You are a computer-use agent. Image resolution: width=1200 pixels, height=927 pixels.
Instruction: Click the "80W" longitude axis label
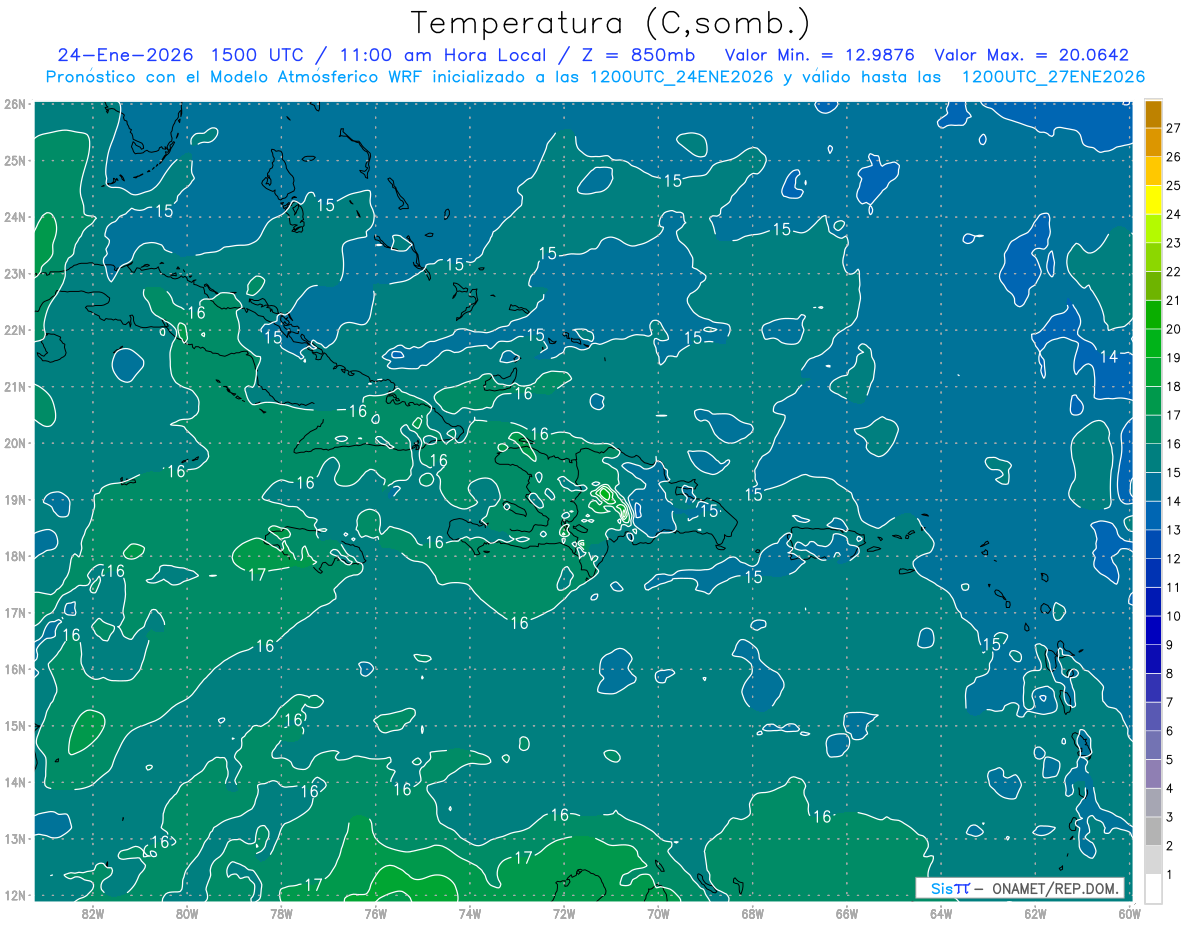[x=187, y=913]
